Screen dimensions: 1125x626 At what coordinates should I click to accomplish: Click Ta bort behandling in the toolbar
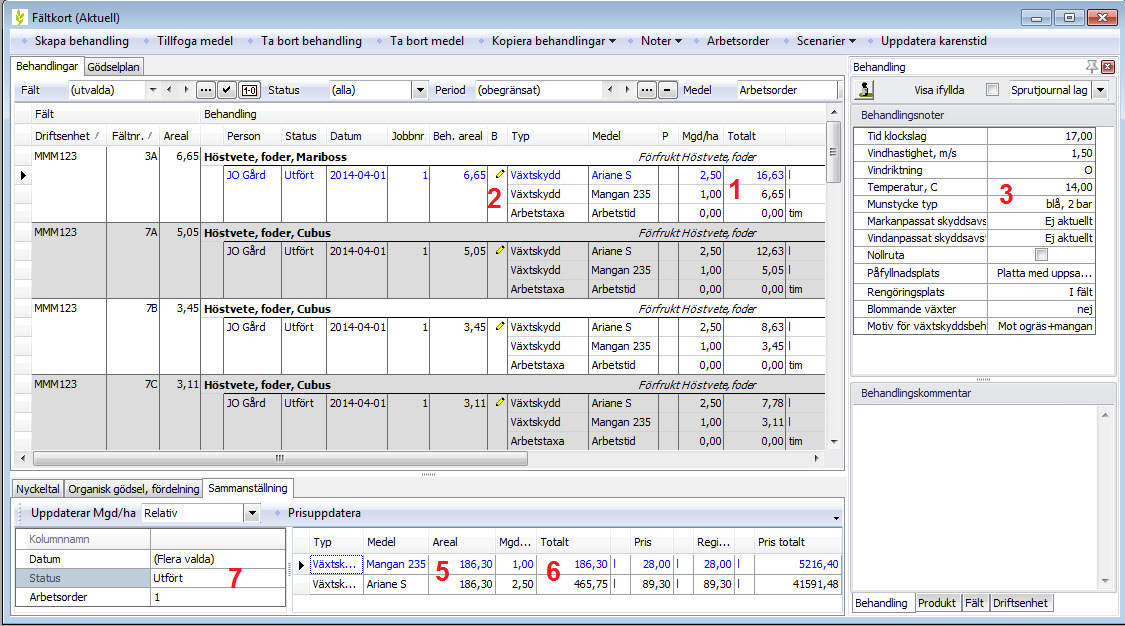tap(311, 41)
